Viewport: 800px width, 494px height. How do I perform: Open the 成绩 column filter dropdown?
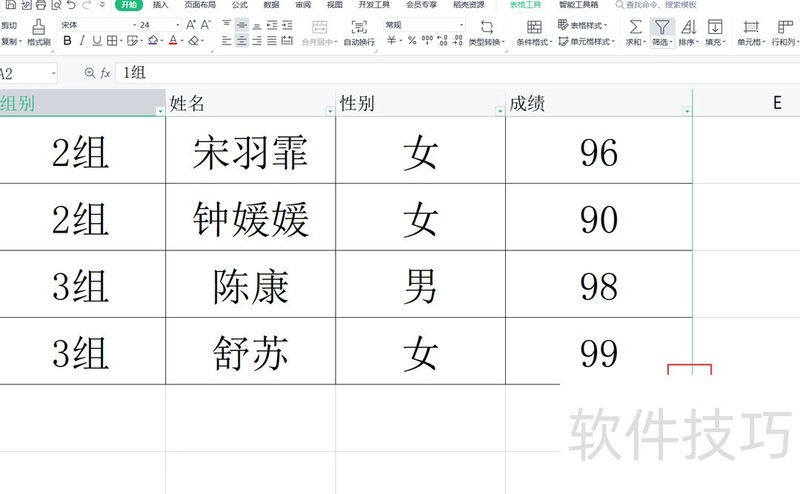coord(687,111)
